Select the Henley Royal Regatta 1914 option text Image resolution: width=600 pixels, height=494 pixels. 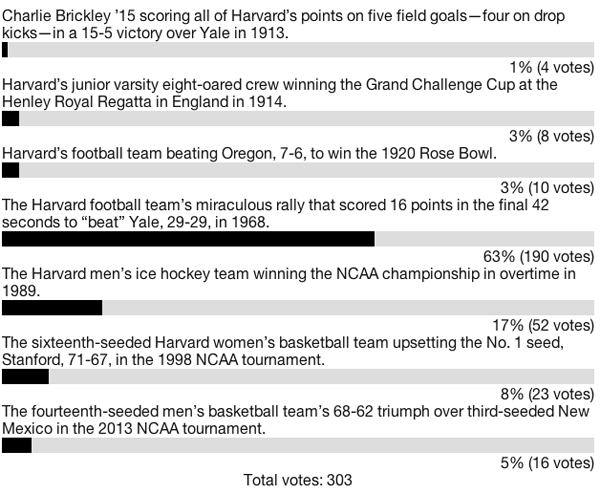tap(280, 93)
